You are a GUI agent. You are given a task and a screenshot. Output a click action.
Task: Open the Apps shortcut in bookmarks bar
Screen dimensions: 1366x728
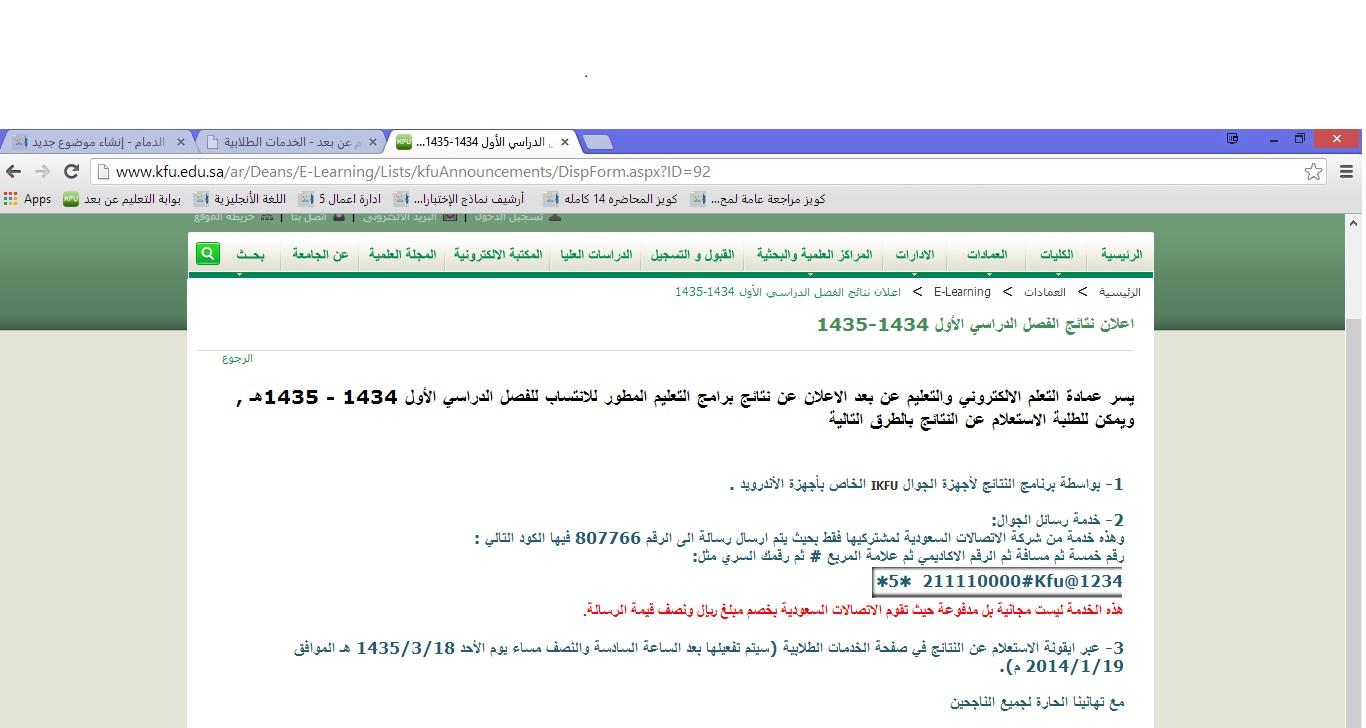[28, 199]
